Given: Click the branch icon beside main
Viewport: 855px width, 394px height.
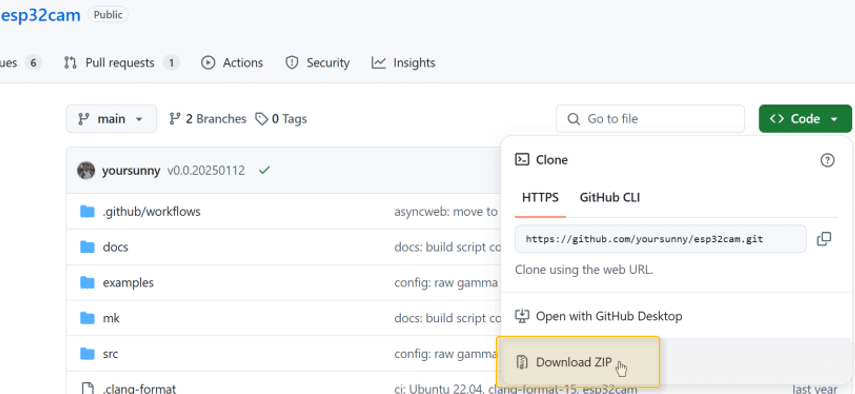Looking at the screenshot, I should click(83, 119).
